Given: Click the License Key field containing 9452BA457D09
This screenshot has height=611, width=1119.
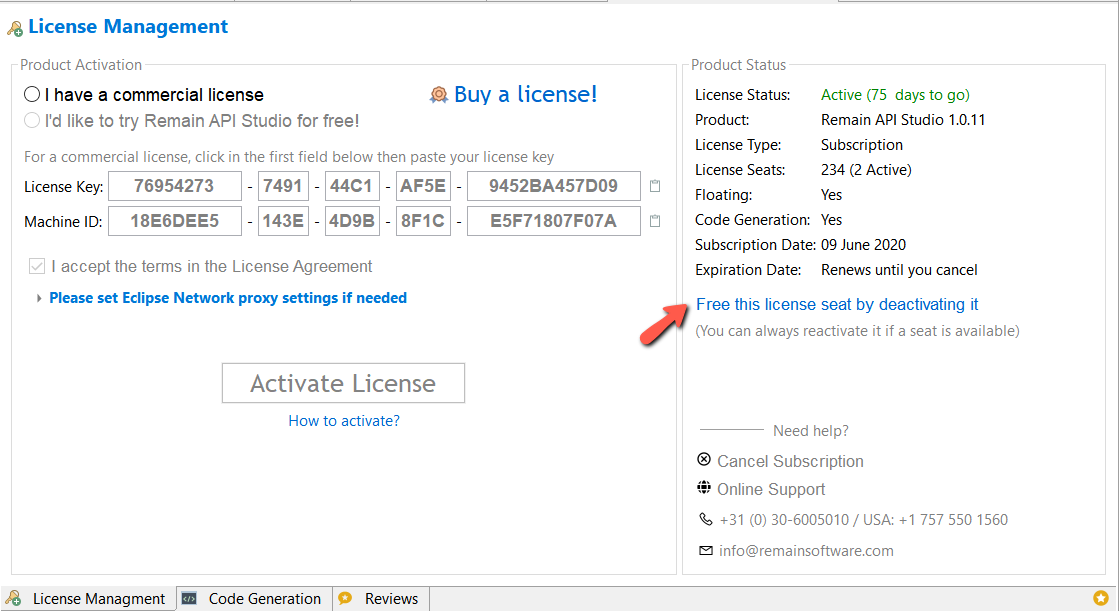Looking at the screenshot, I should coord(554,186).
